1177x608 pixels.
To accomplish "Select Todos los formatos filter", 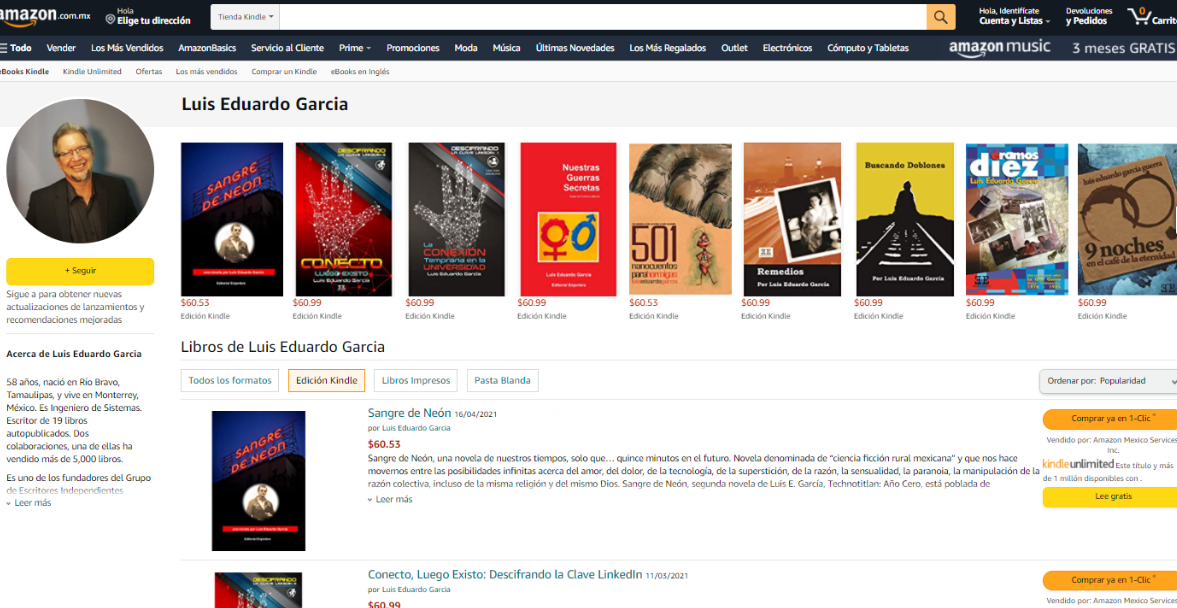I will click(230, 381).
